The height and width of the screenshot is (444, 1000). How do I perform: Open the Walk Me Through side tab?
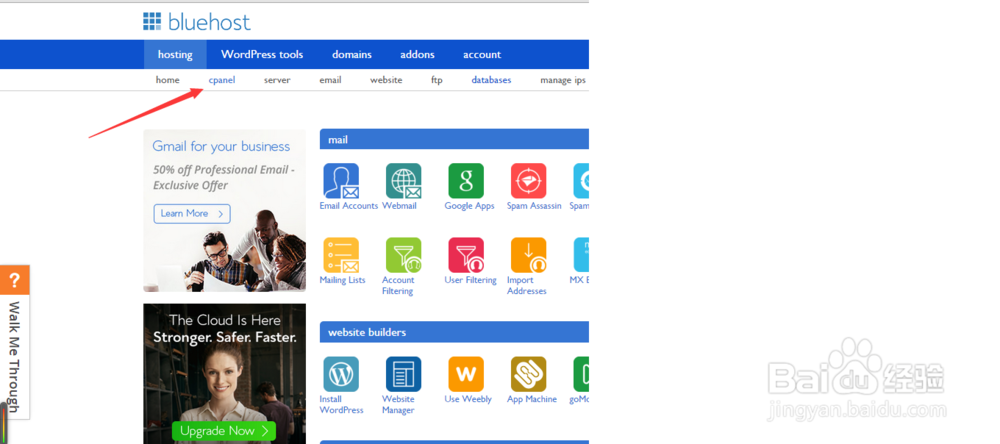[x=15, y=357]
